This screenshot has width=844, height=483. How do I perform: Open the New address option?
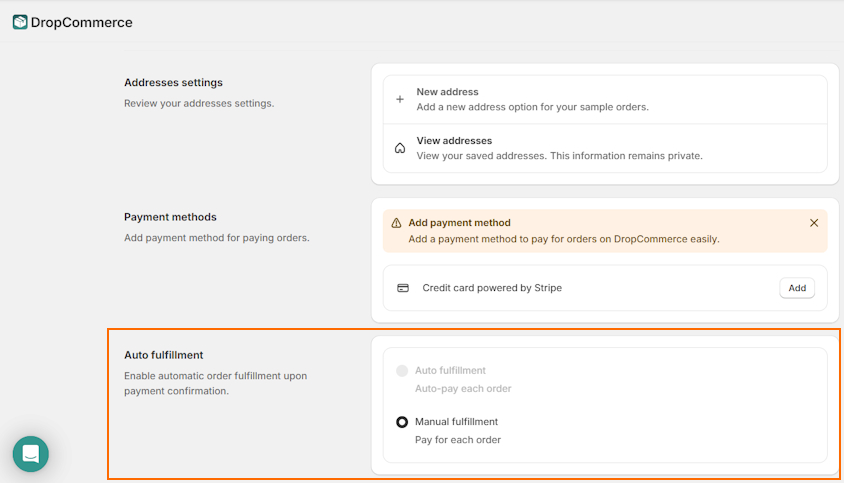point(605,100)
